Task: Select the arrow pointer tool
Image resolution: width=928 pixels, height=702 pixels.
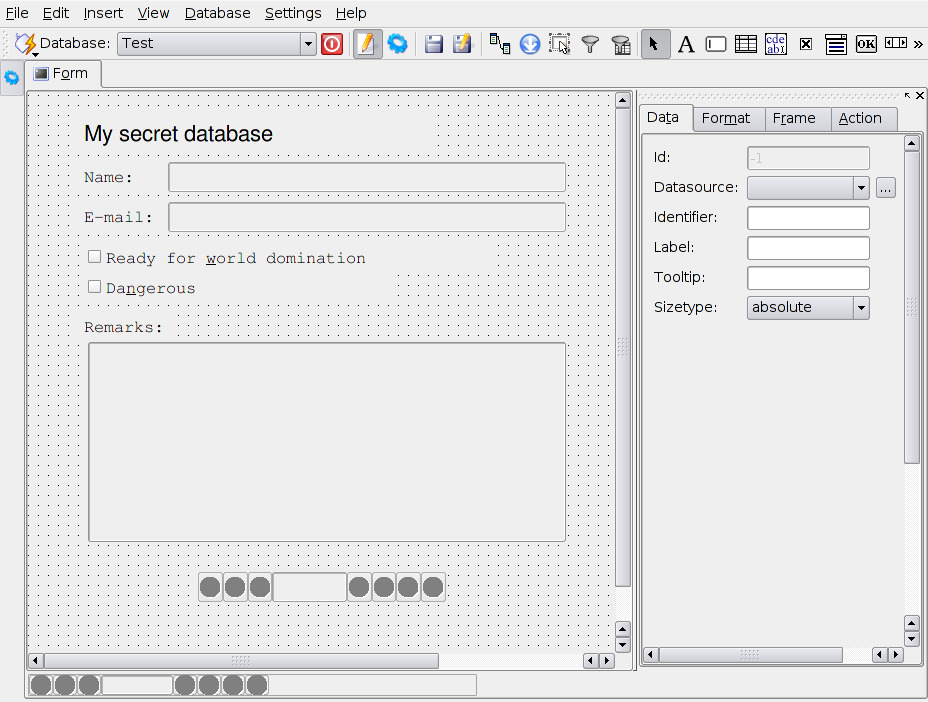Action: pos(655,44)
